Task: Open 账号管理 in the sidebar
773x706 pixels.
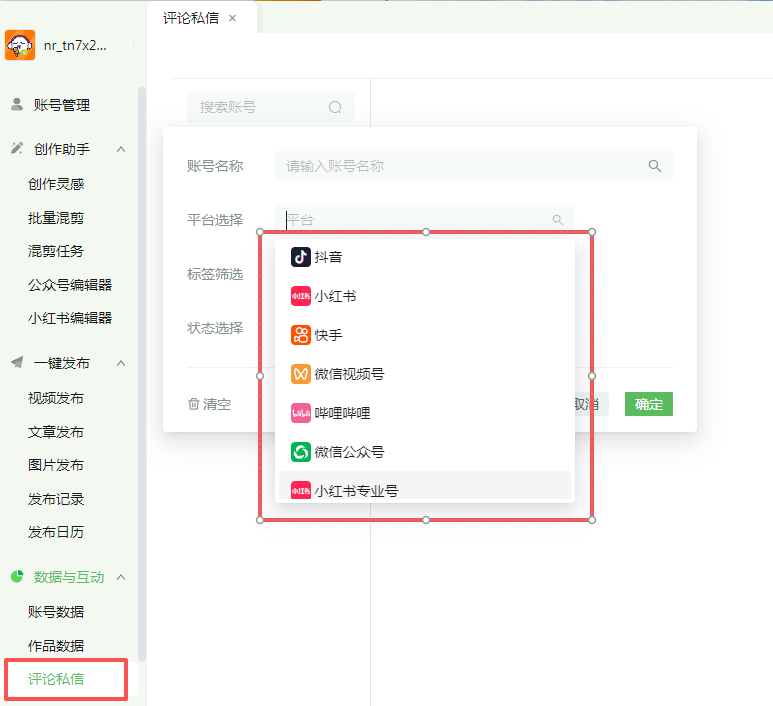Action: coord(62,105)
